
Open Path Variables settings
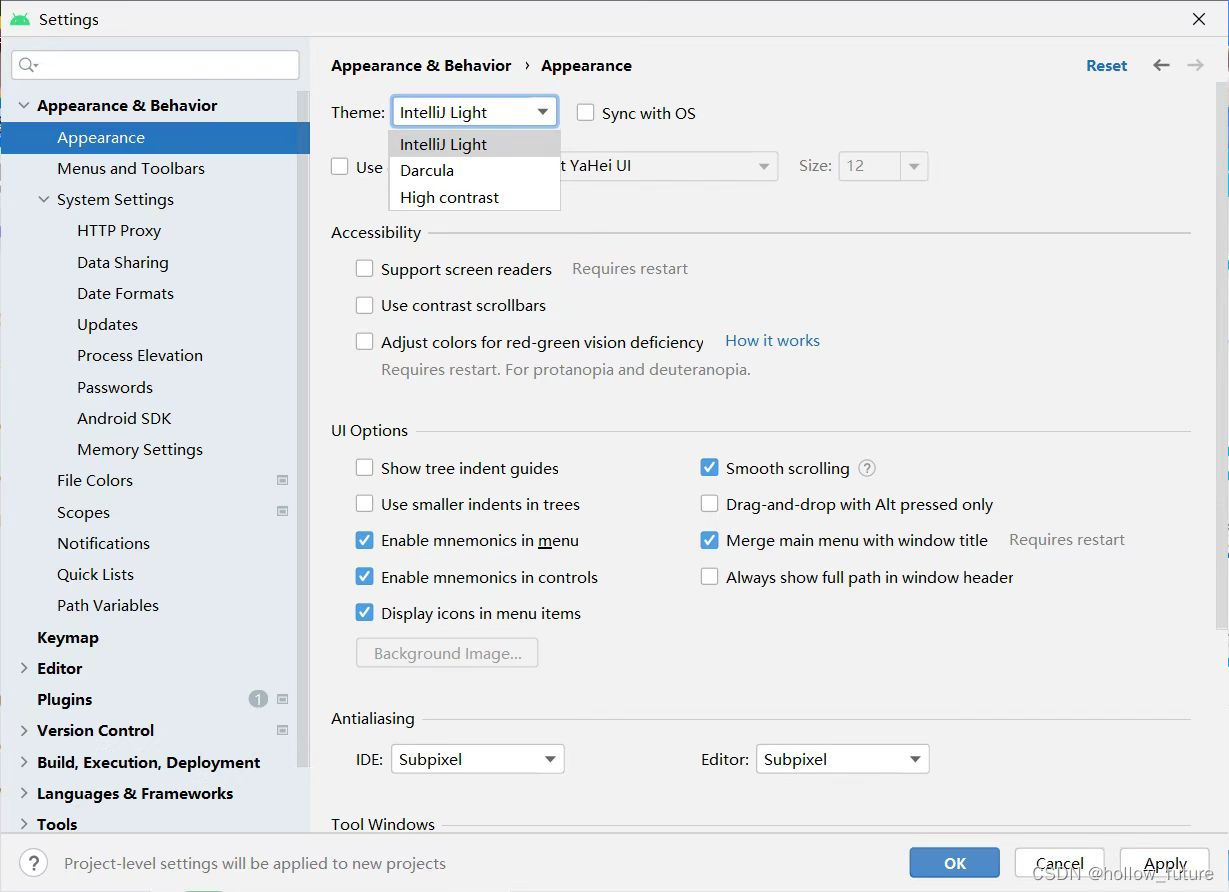(x=108, y=605)
